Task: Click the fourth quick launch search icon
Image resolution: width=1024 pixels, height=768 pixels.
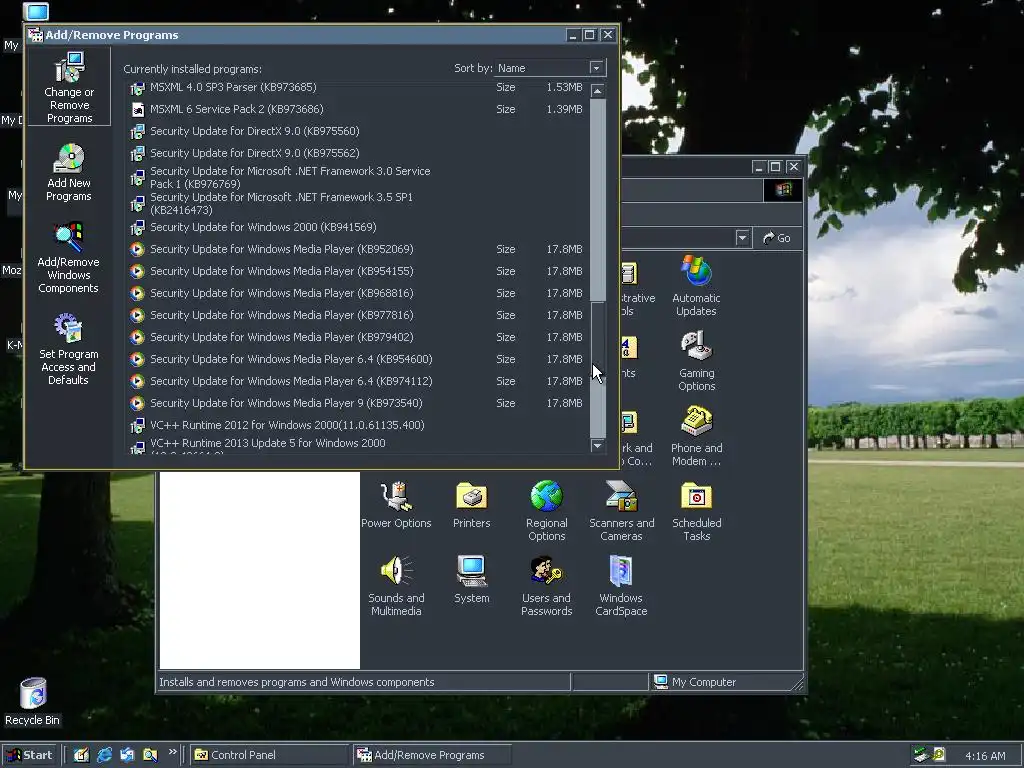Action: tap(150, 755)
